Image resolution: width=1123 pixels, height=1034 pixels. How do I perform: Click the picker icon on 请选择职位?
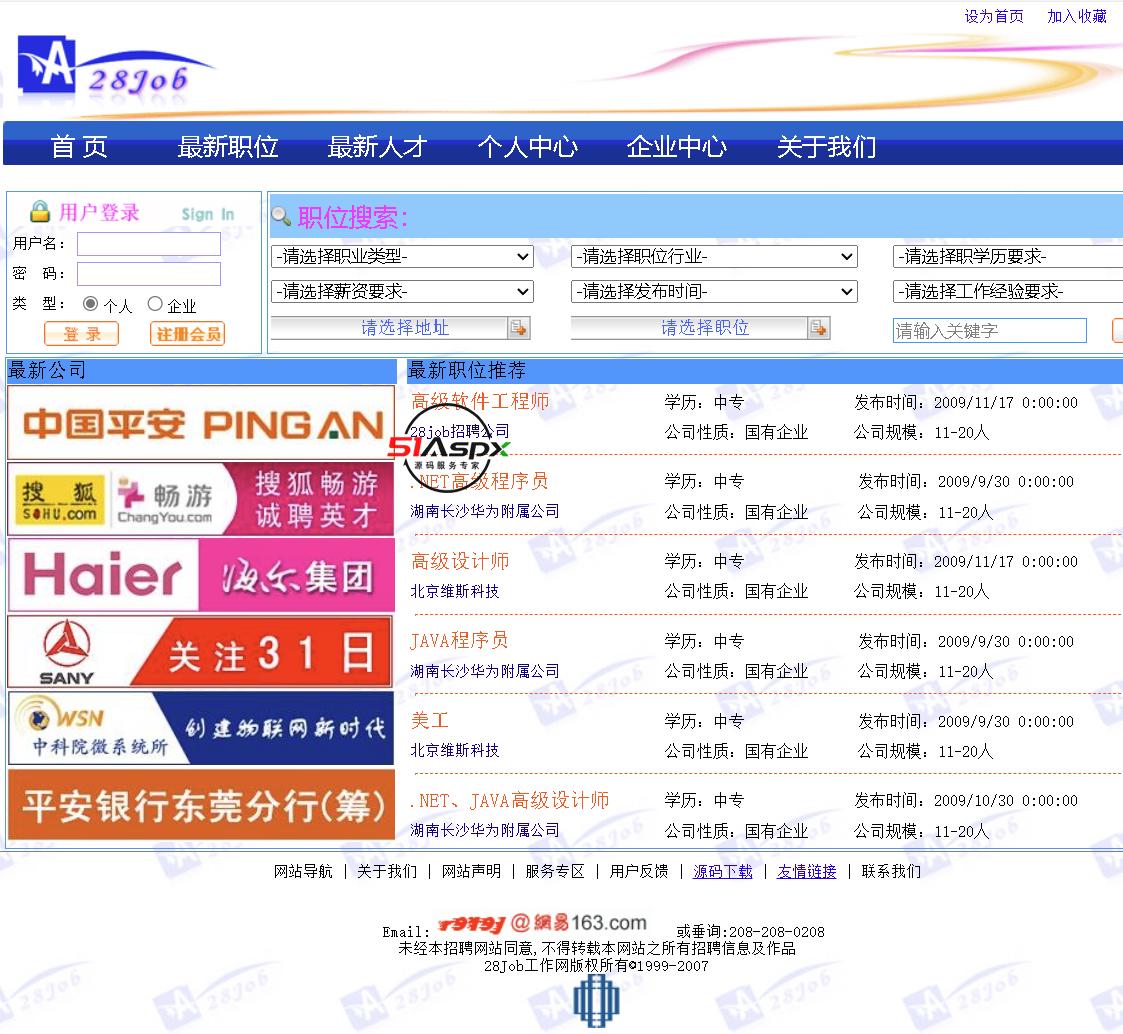[819, 328]
